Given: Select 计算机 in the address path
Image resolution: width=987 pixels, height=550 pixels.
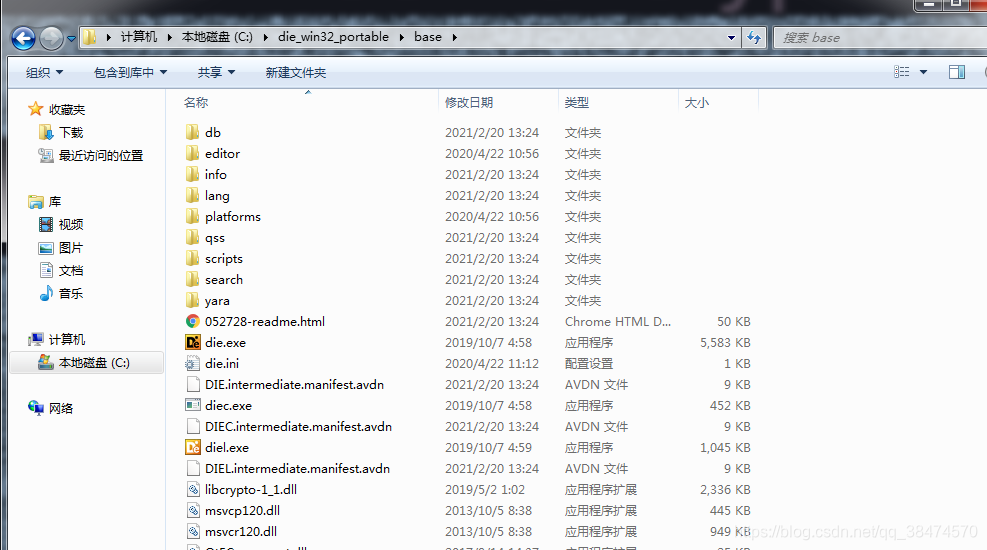Looking at the screenshot, I should coord(139,37).
